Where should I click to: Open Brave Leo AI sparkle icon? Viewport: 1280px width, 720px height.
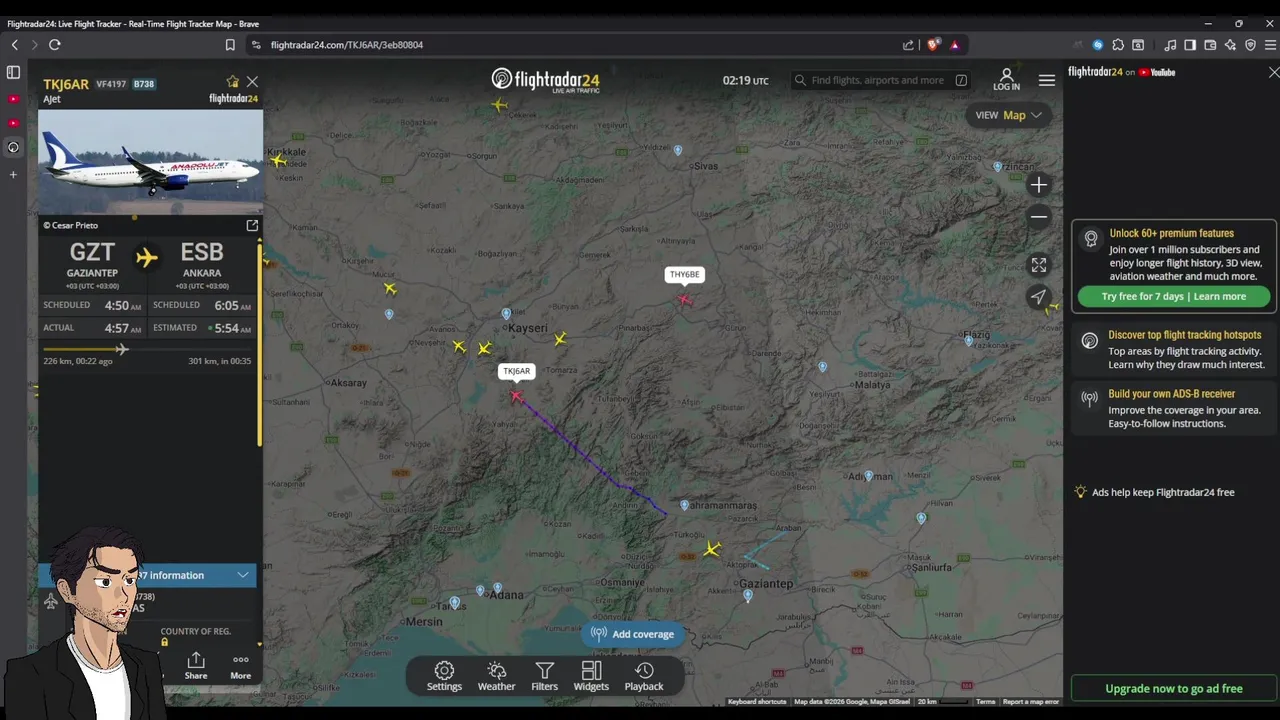[1230, 45]
